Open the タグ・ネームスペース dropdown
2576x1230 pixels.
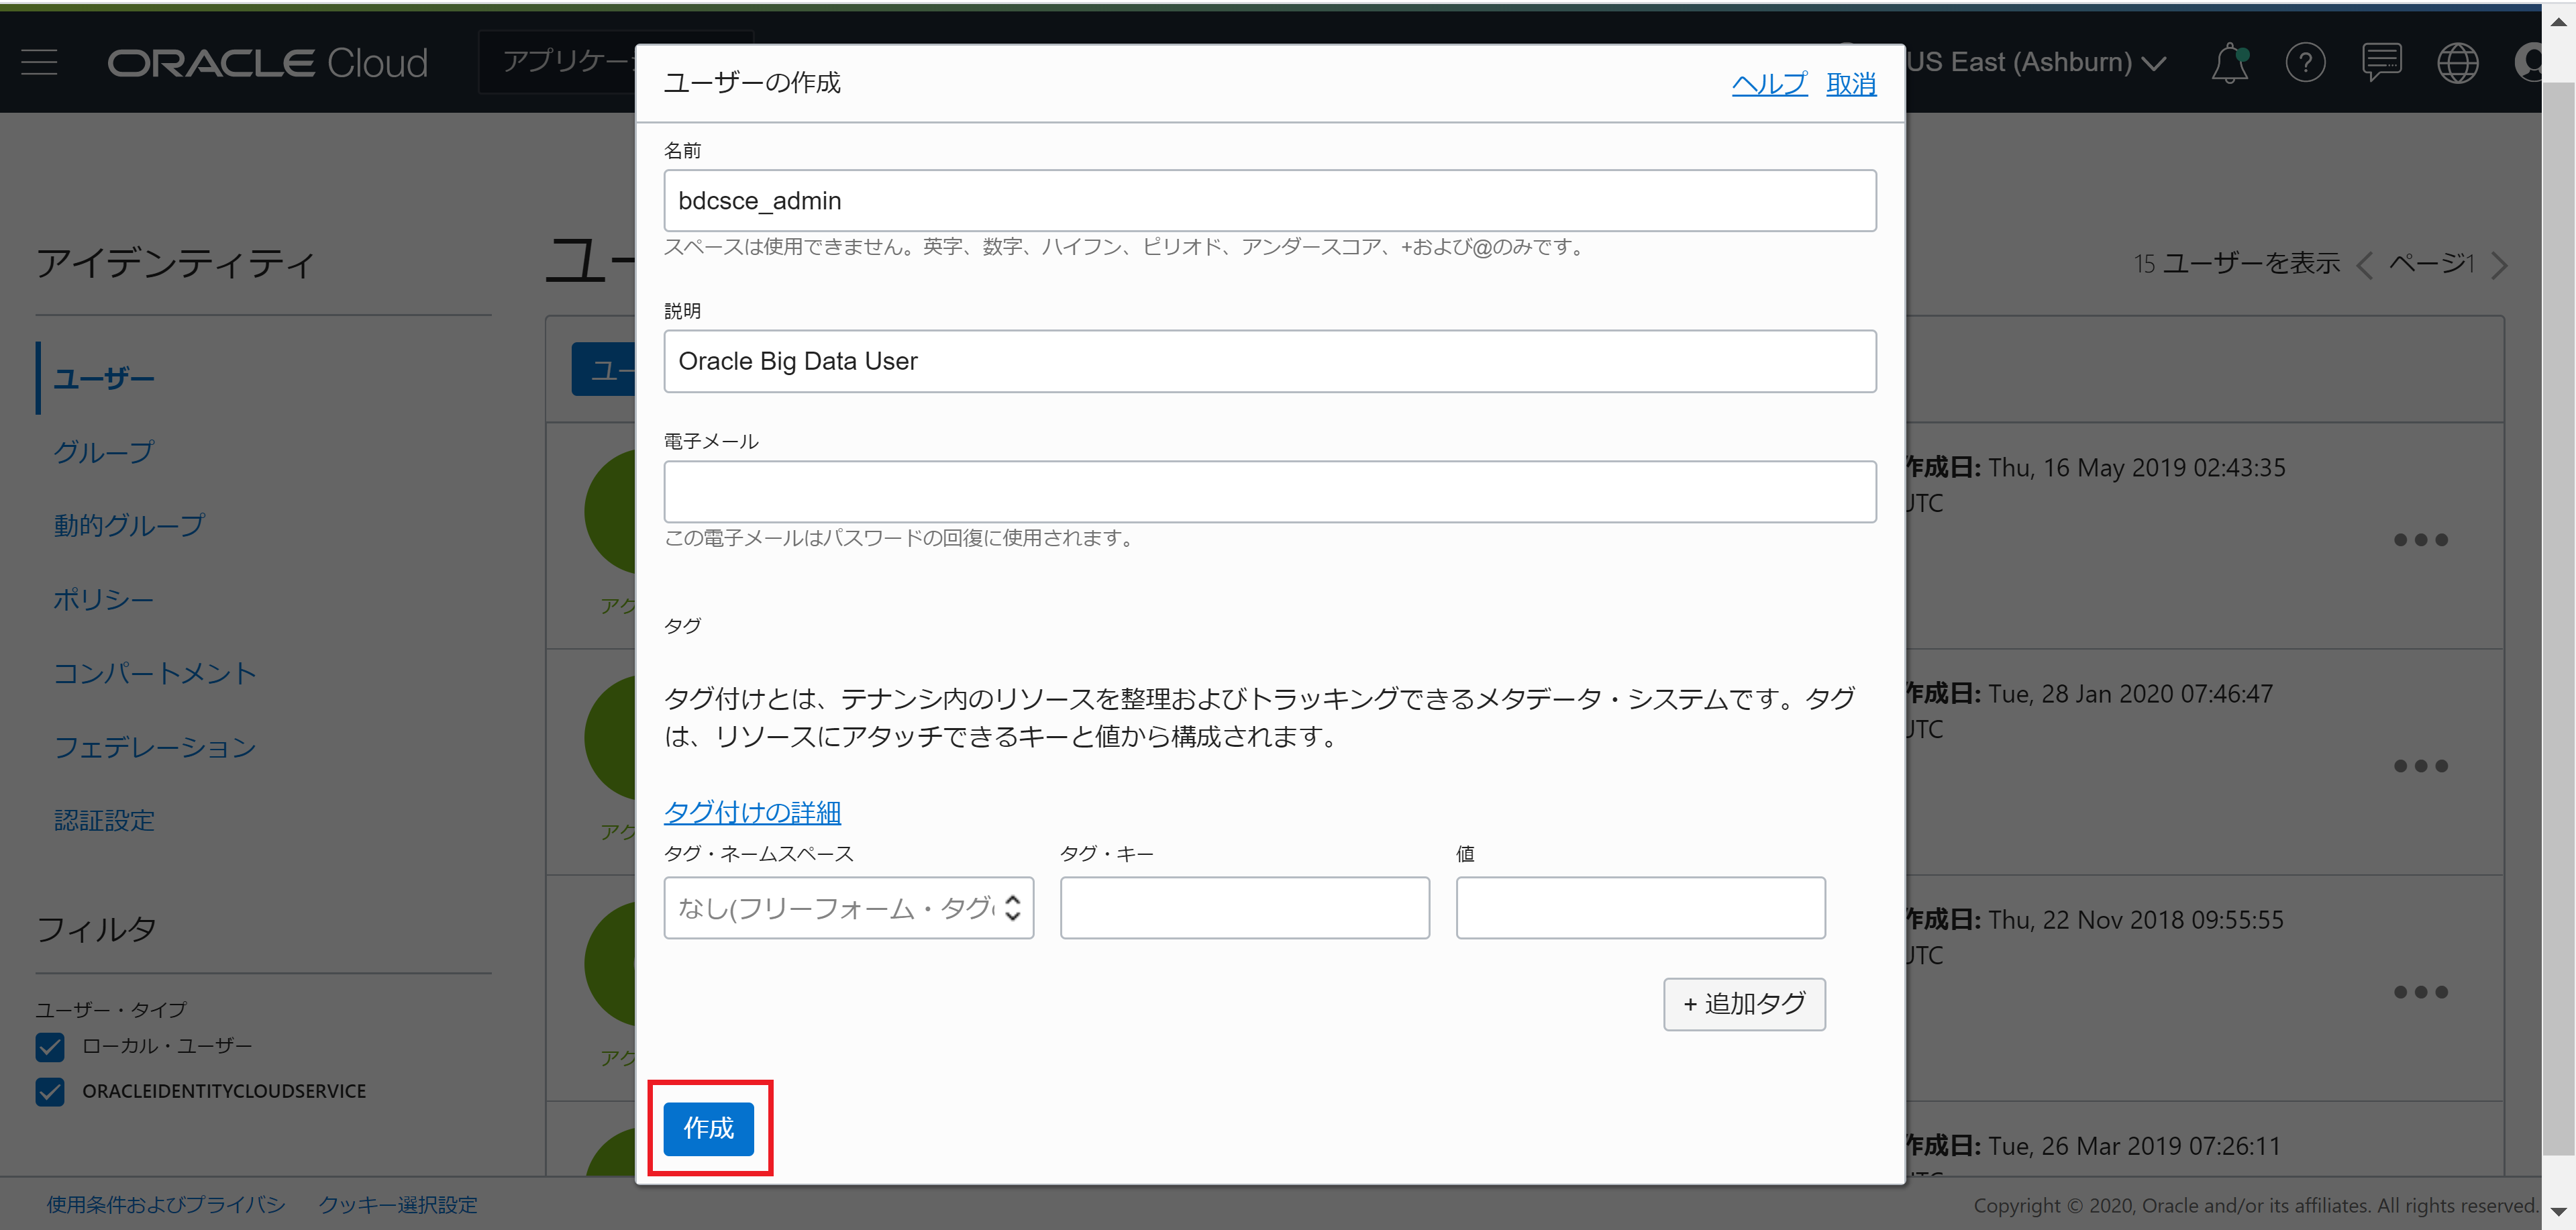[x=848, y=908]
